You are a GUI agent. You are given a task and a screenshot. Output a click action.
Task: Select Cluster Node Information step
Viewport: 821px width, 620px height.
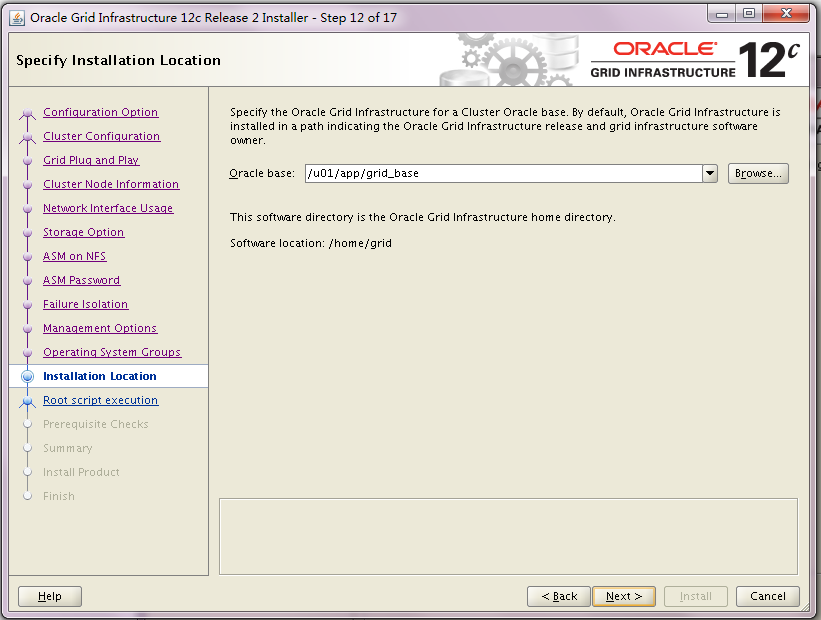point(111,184)
